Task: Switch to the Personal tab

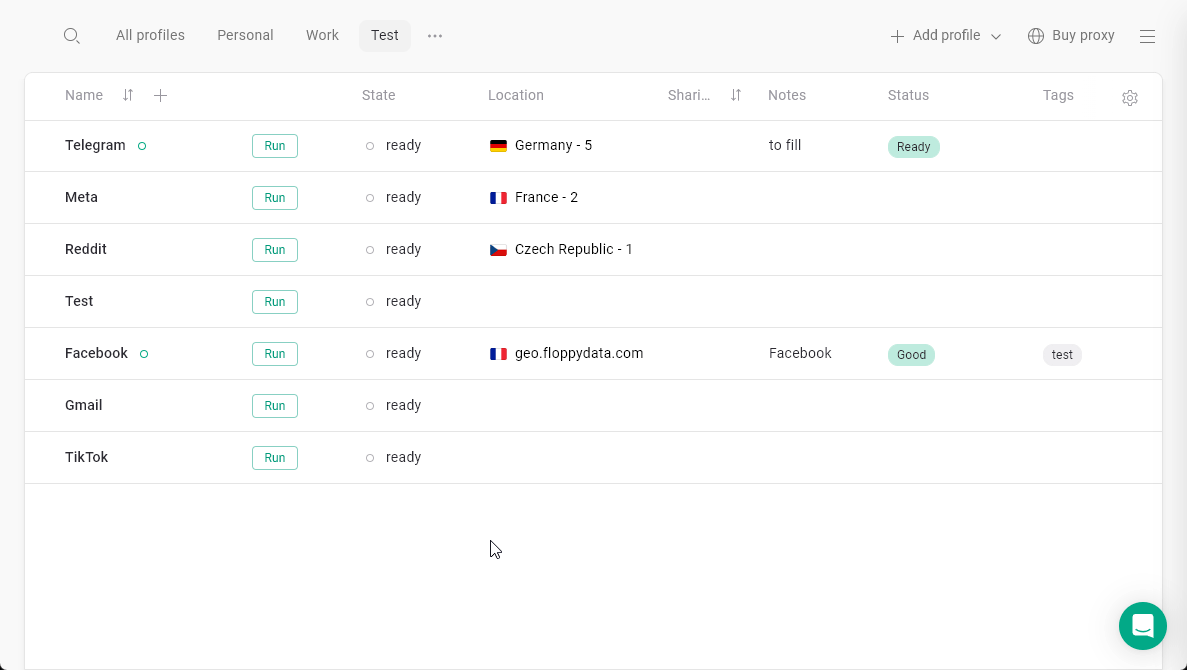Action: 245,36
